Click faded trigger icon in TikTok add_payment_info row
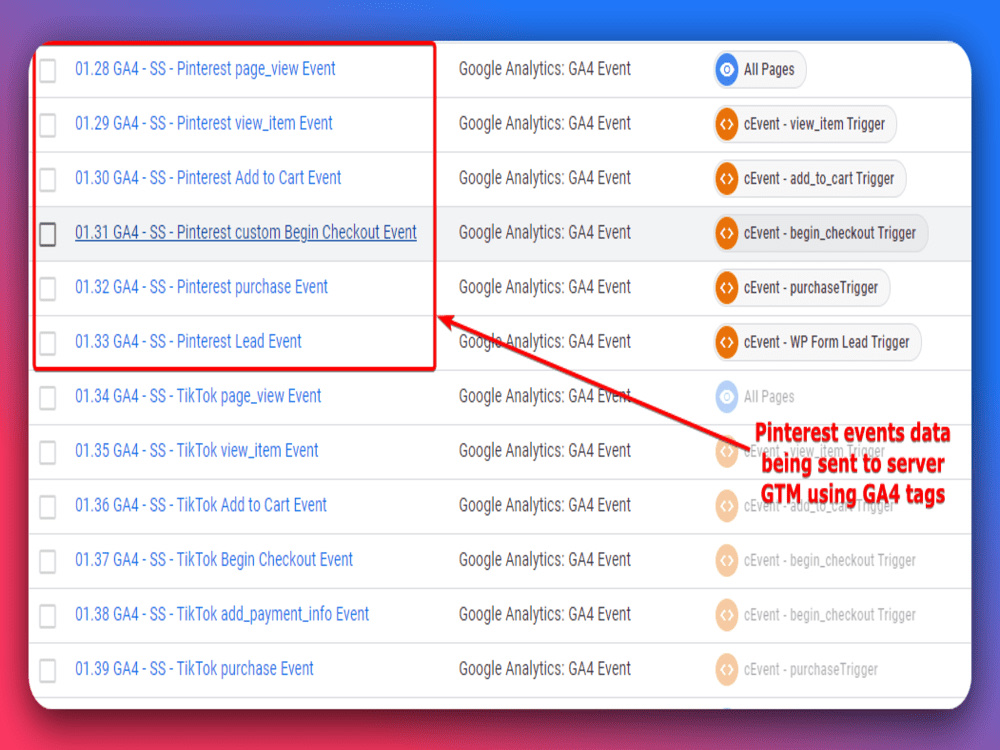Viewport: 1000px width, 750px height. pyautogui.click(x=726, y=615)
